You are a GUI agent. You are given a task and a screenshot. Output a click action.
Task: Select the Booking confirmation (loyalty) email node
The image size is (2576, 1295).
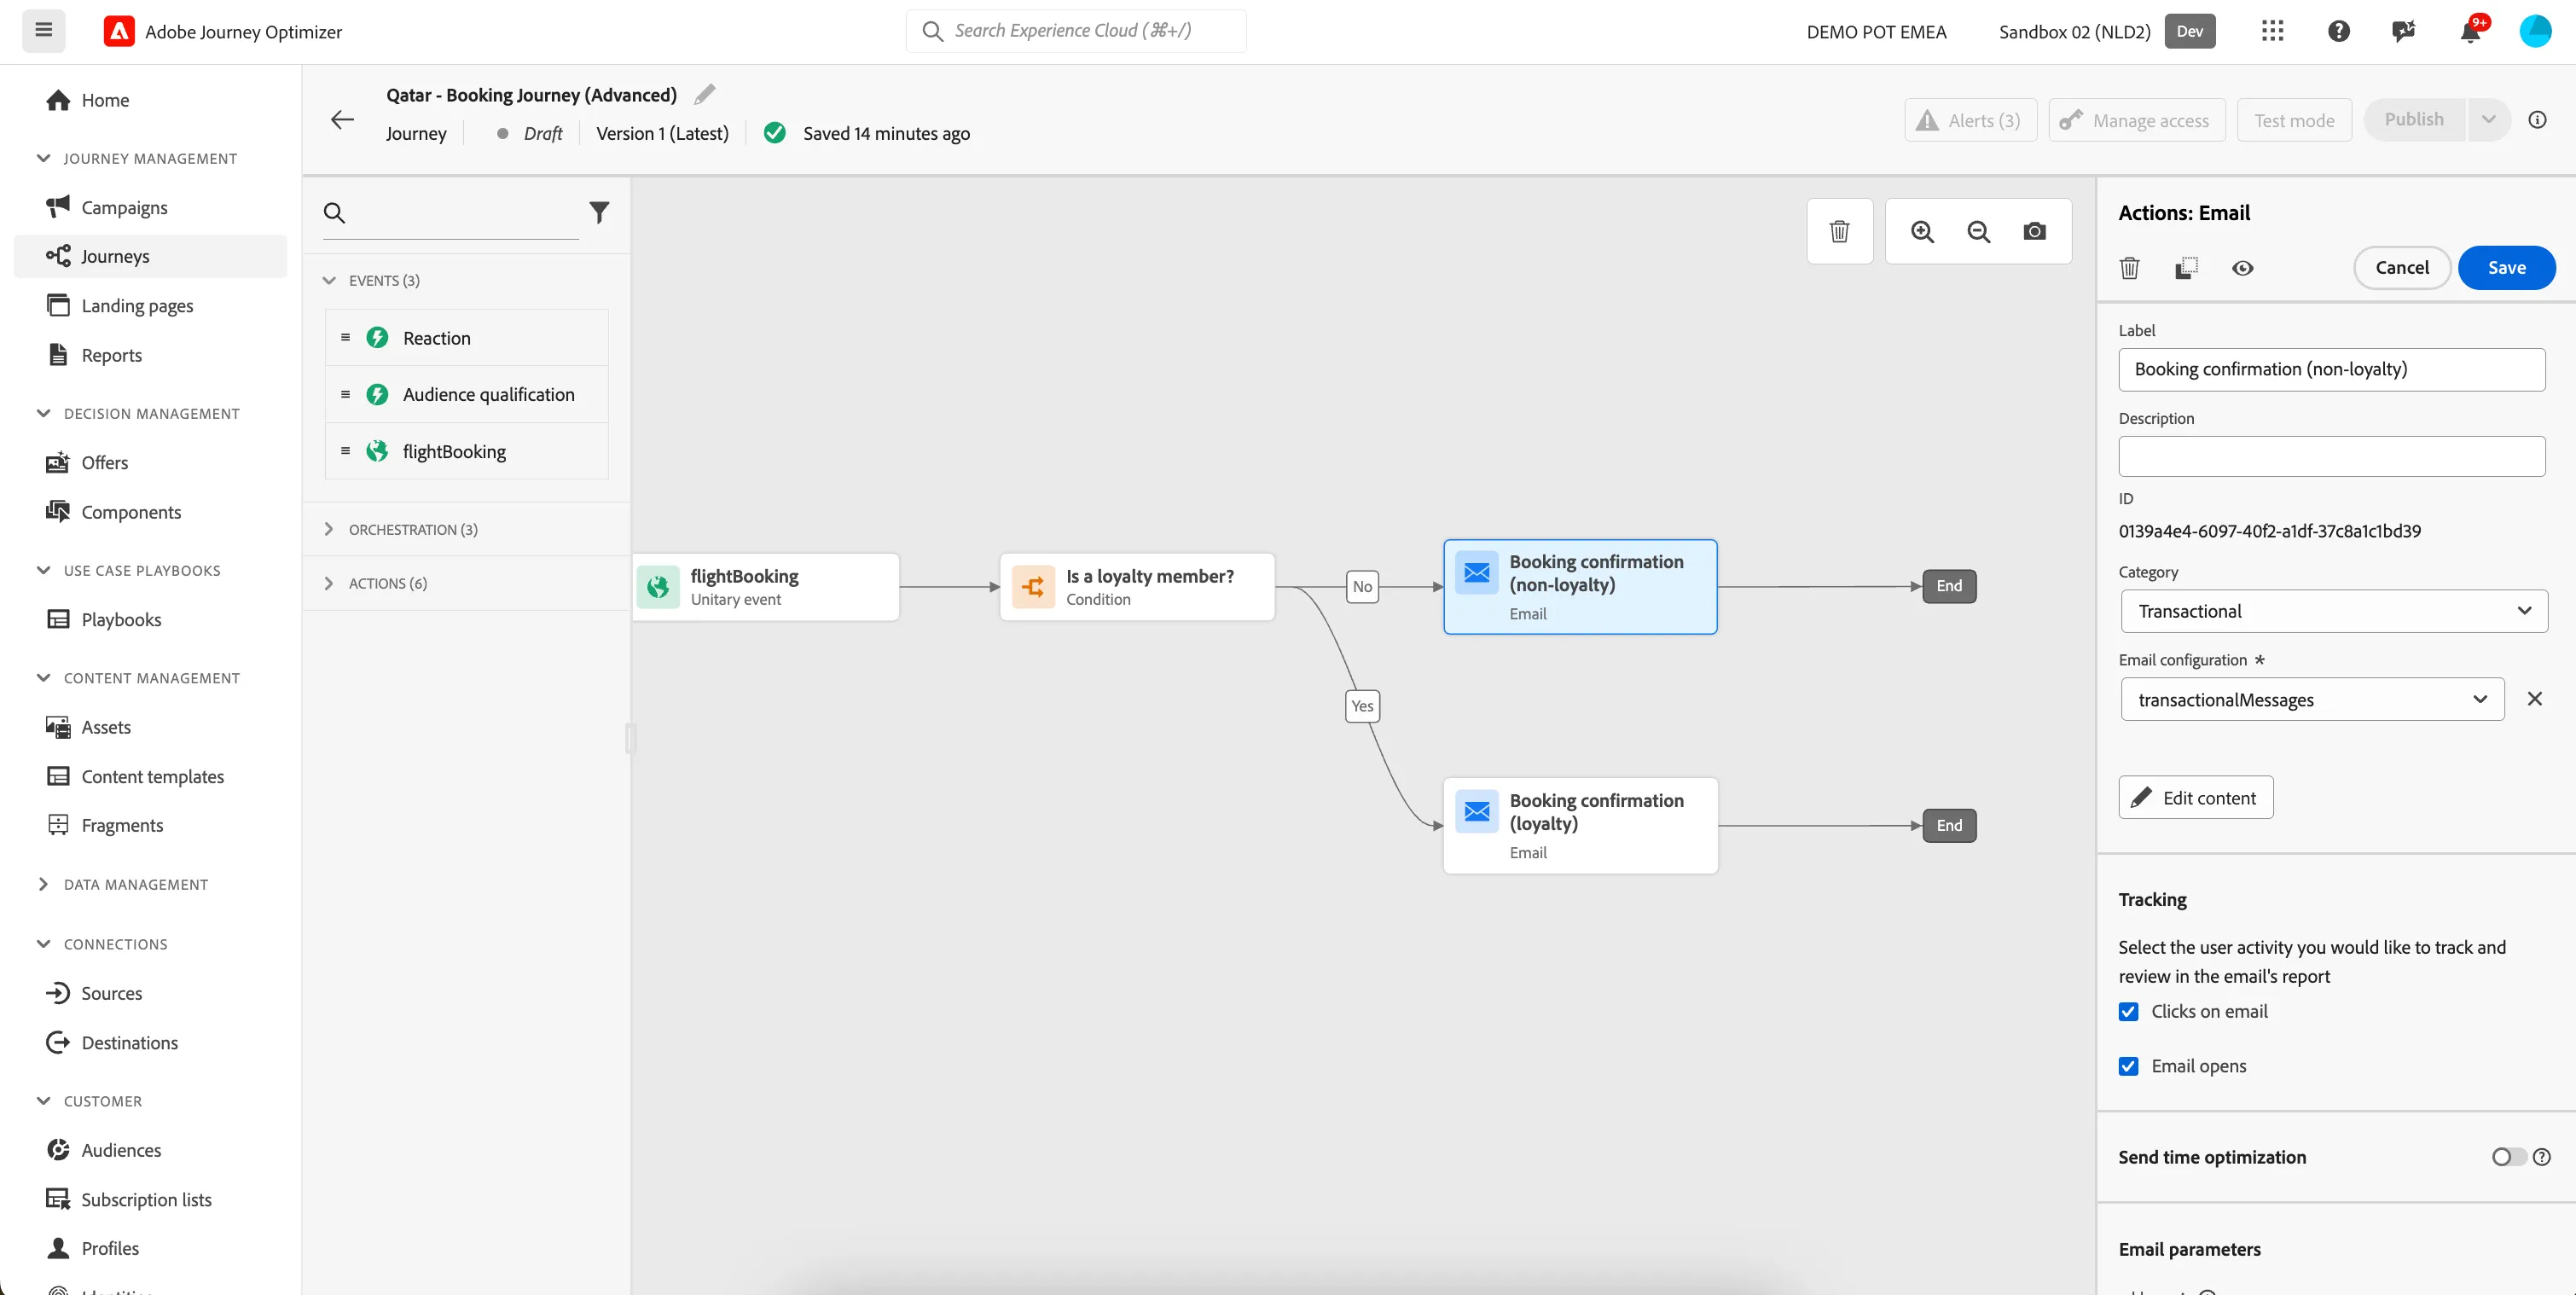pyautogui.click(x=1580, y=825)
